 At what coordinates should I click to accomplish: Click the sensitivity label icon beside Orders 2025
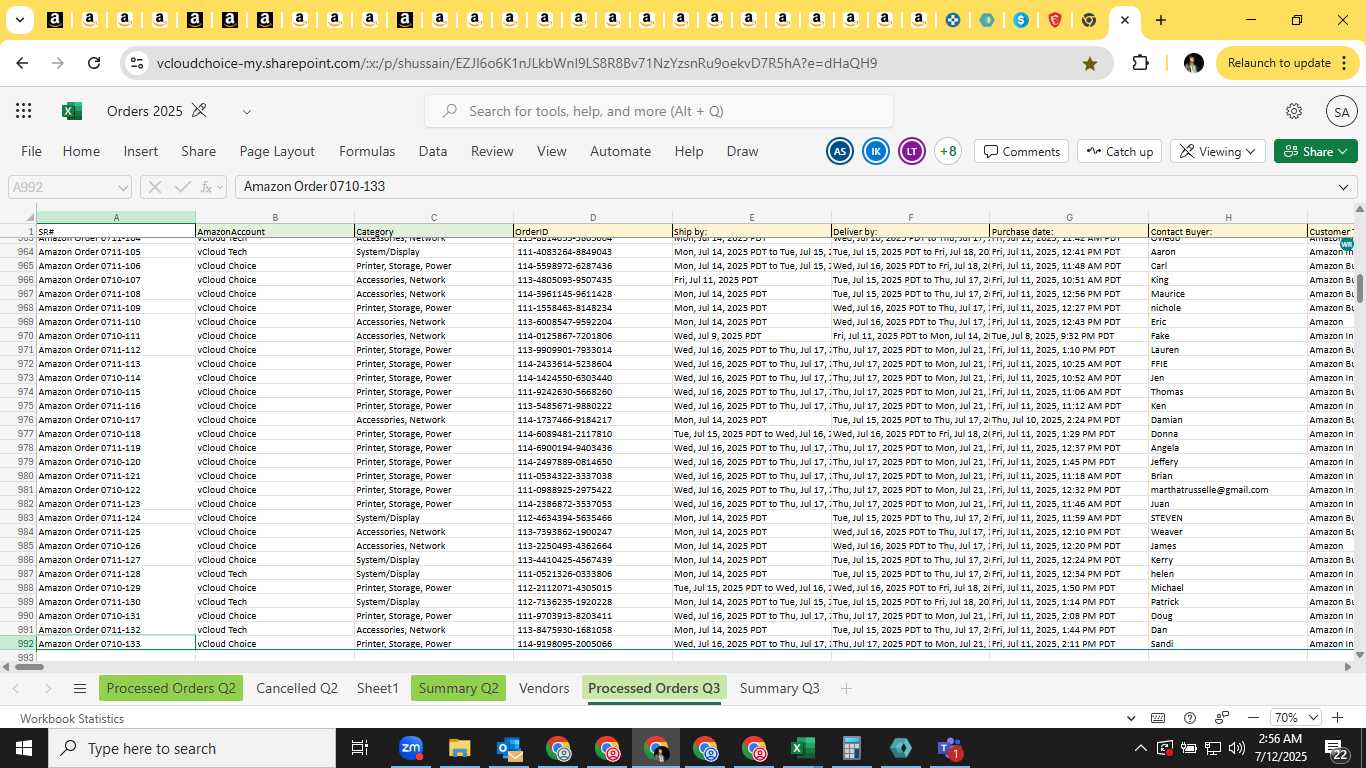coord(199,111)
